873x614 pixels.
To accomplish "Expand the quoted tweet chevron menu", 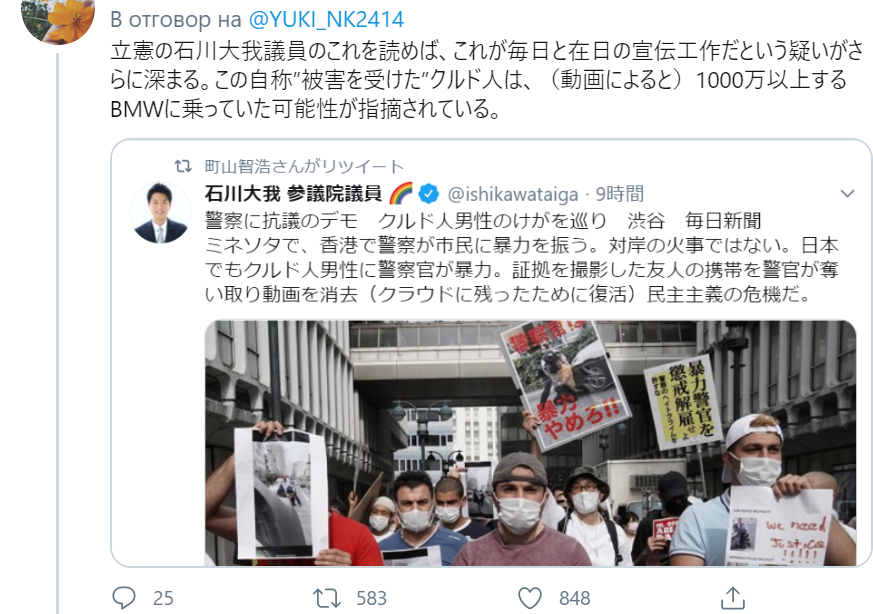I will pyautogui.click(x=847, y=194).
